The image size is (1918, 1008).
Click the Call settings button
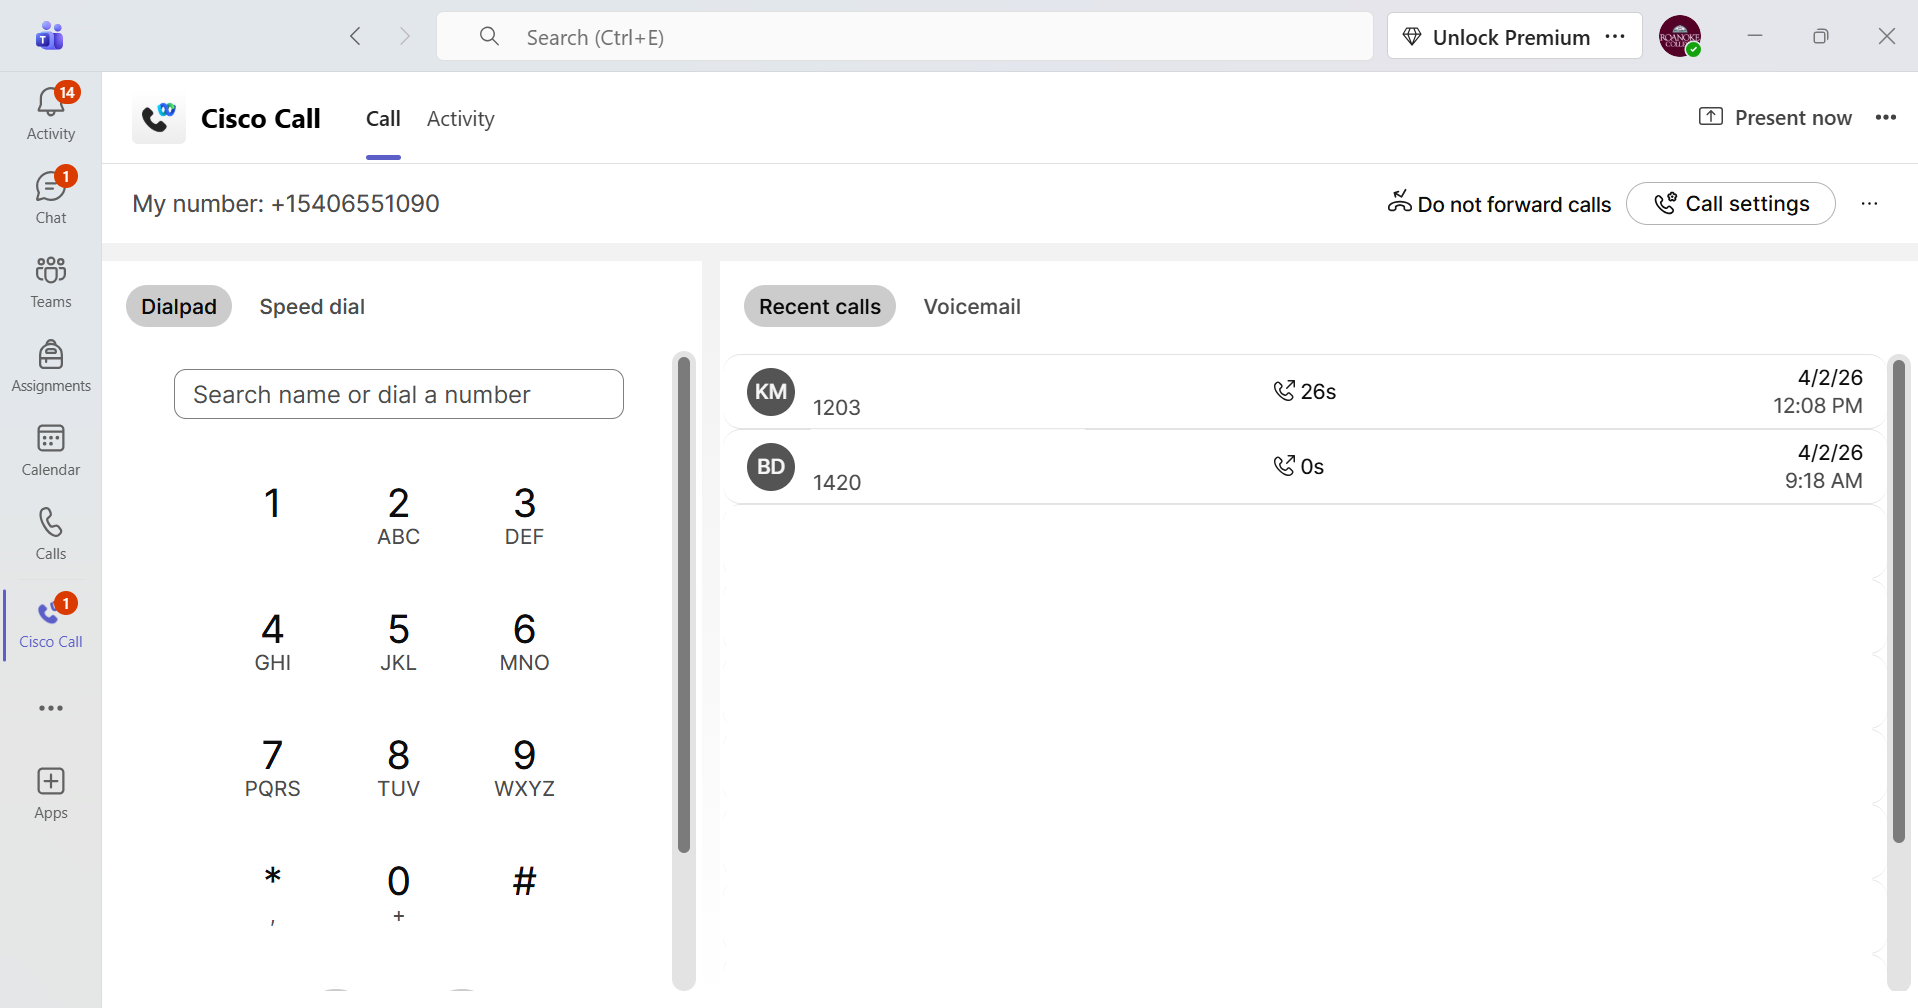pos(1730,204)
